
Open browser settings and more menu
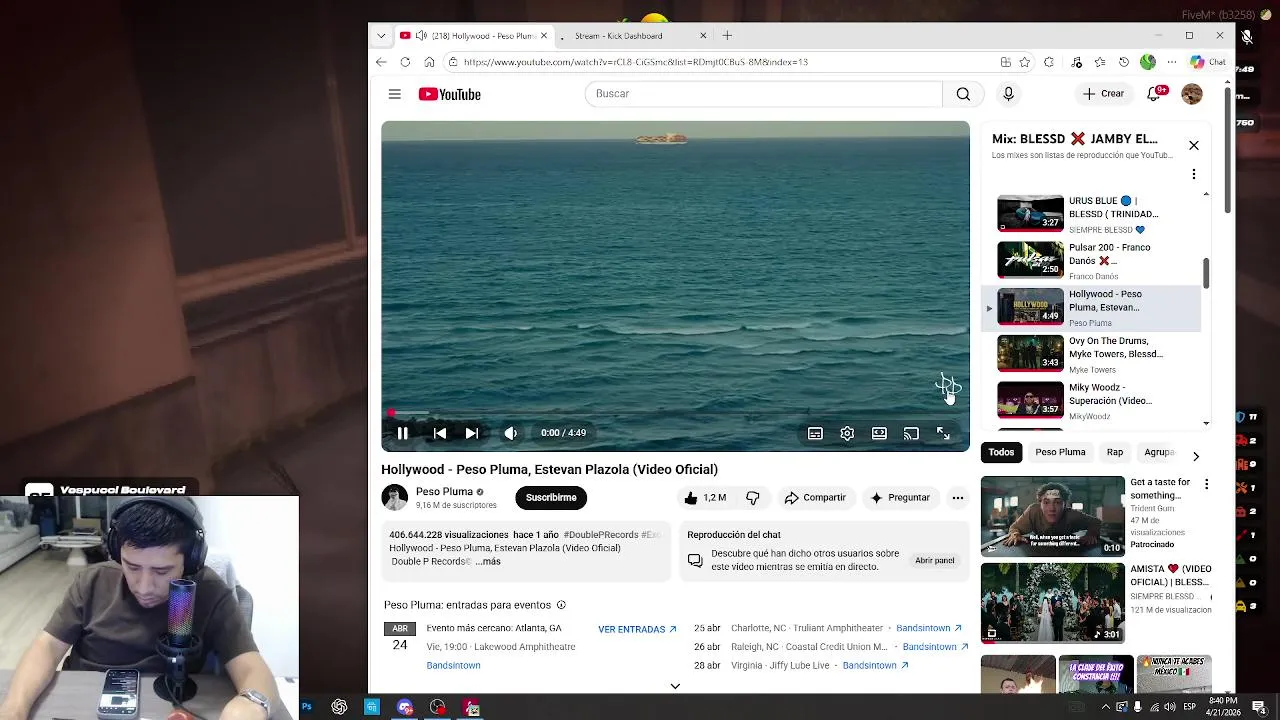pyautogui.click(x=1172, y=62)
